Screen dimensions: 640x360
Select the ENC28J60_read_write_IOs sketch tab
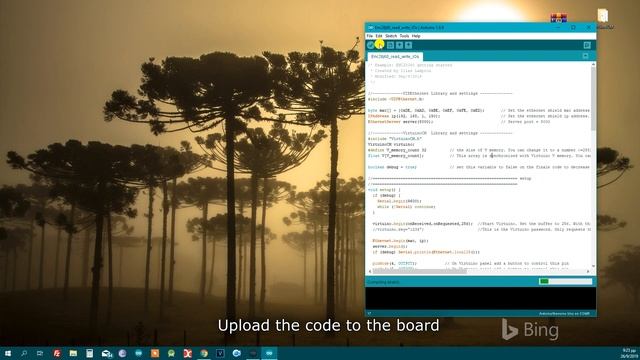click(395, 56)
